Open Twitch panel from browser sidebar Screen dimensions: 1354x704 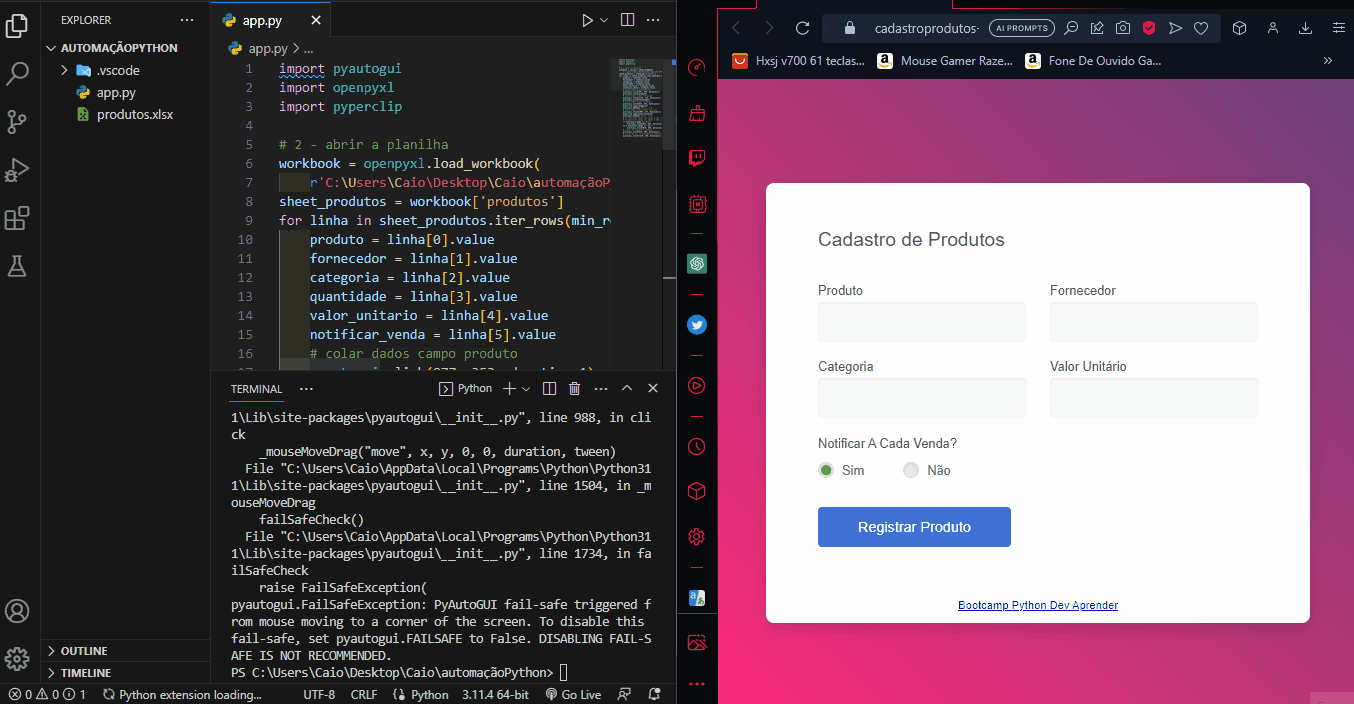697,157
